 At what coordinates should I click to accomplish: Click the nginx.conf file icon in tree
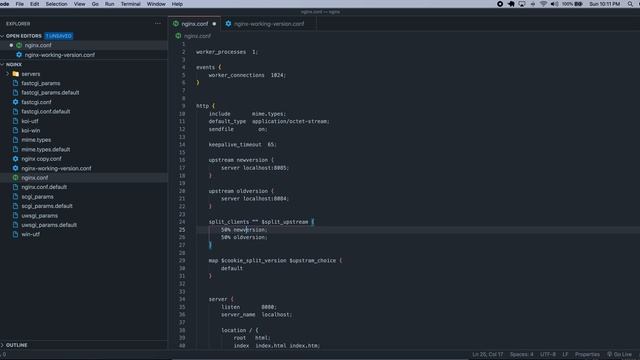[x=16, y=178]
